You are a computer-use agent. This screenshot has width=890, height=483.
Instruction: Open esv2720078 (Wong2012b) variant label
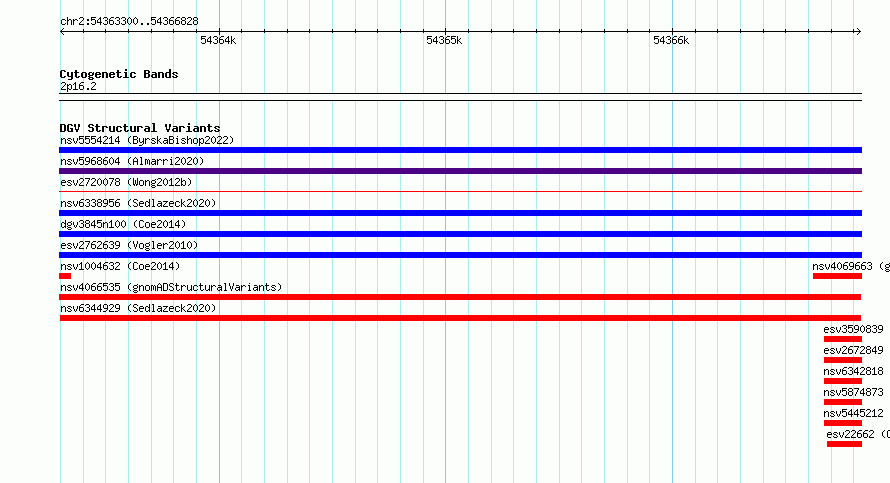pos(126,182)
